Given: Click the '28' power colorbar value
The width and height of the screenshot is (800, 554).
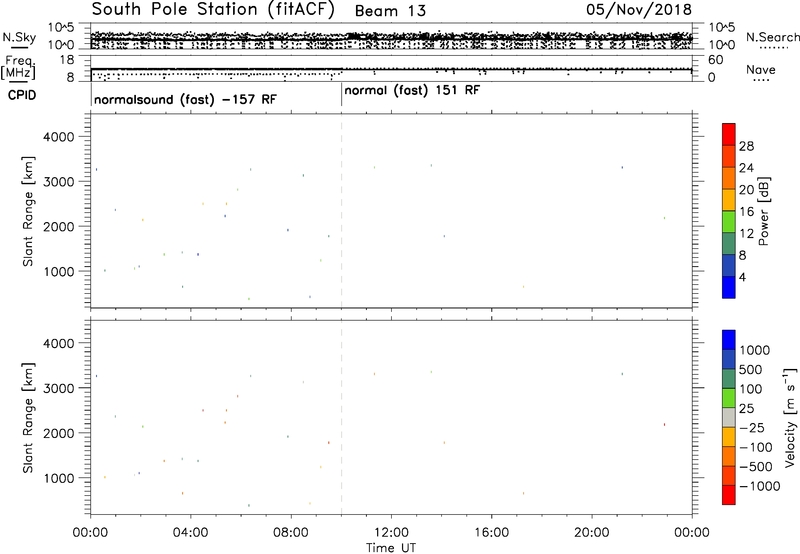Looking at the screenshot, I should click(746, 146).
